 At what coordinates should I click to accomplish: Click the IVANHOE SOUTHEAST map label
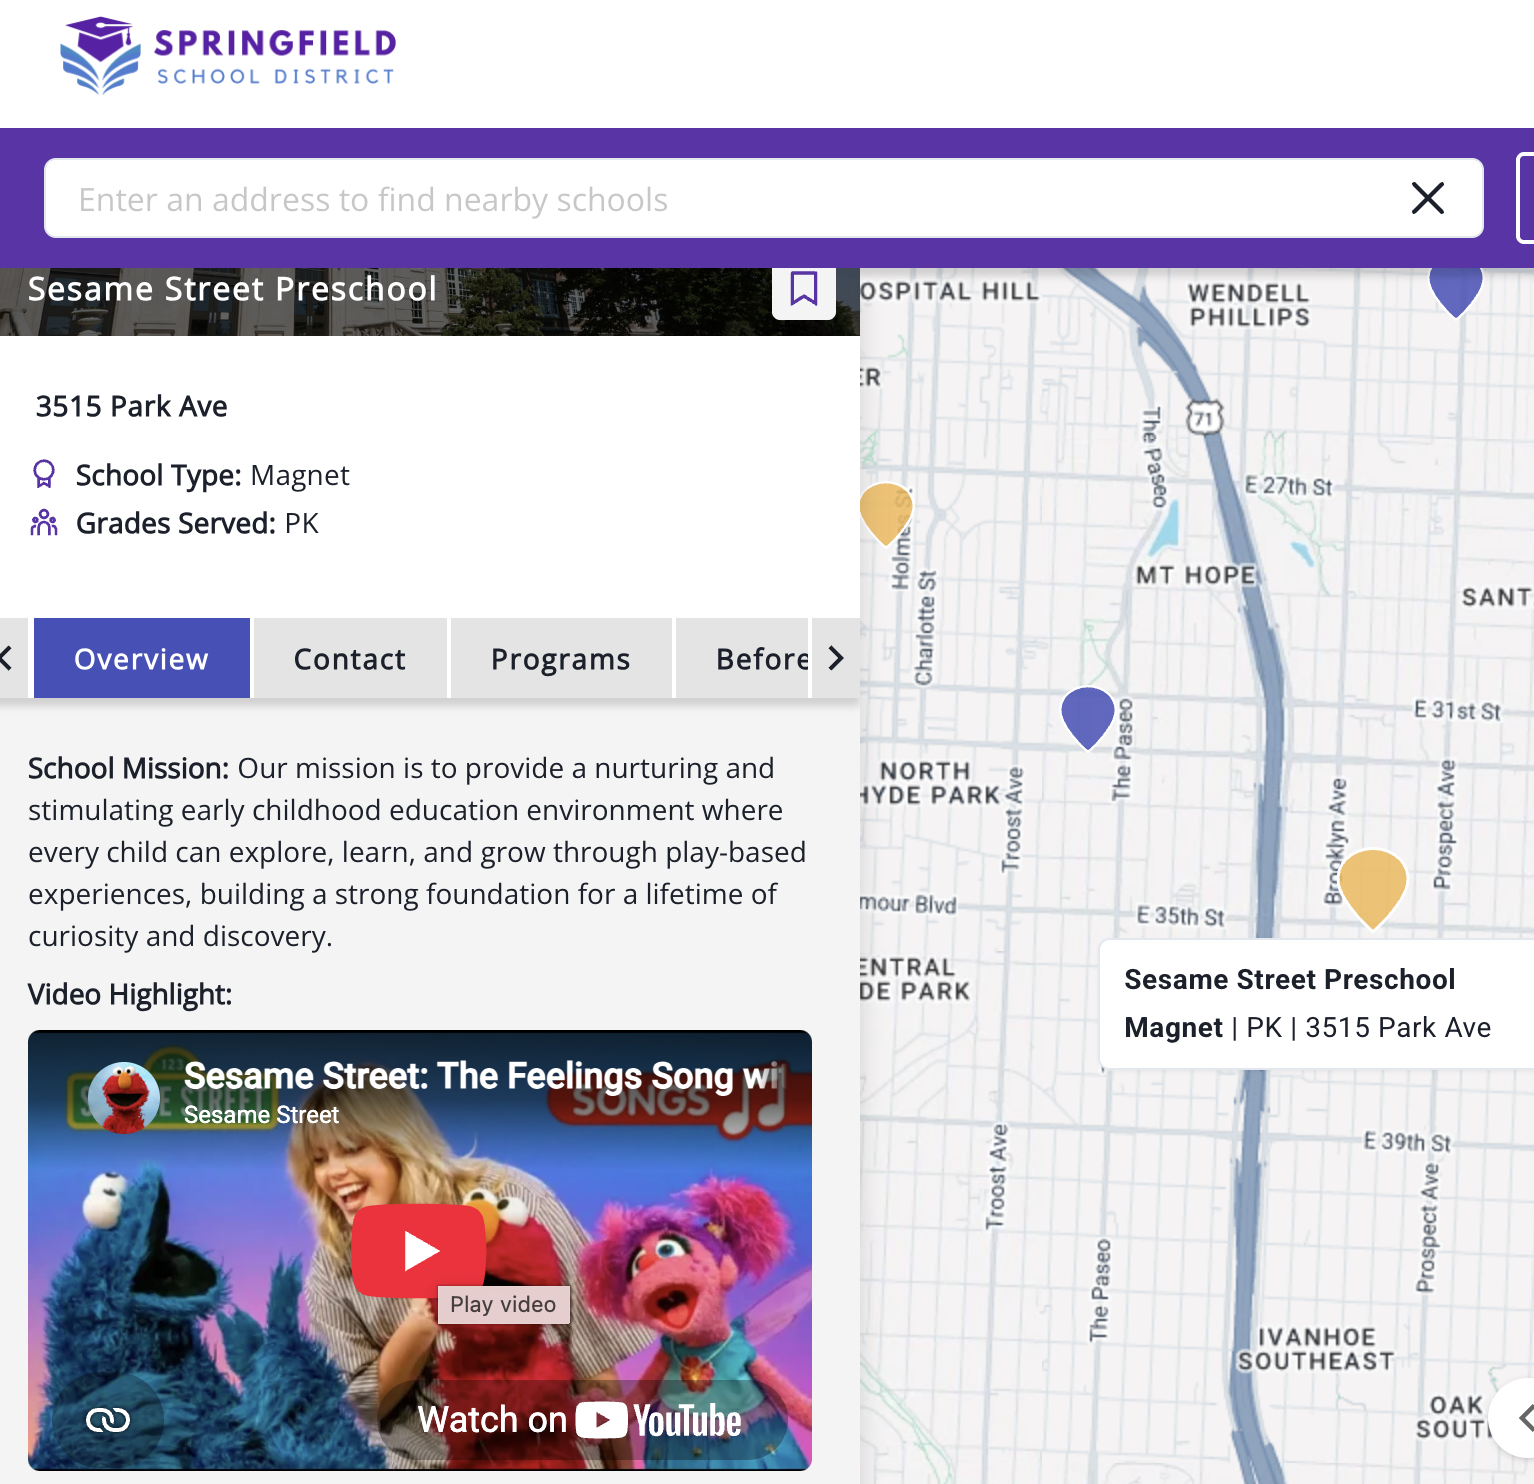pyautogui.click(x=1316, y=1349)
